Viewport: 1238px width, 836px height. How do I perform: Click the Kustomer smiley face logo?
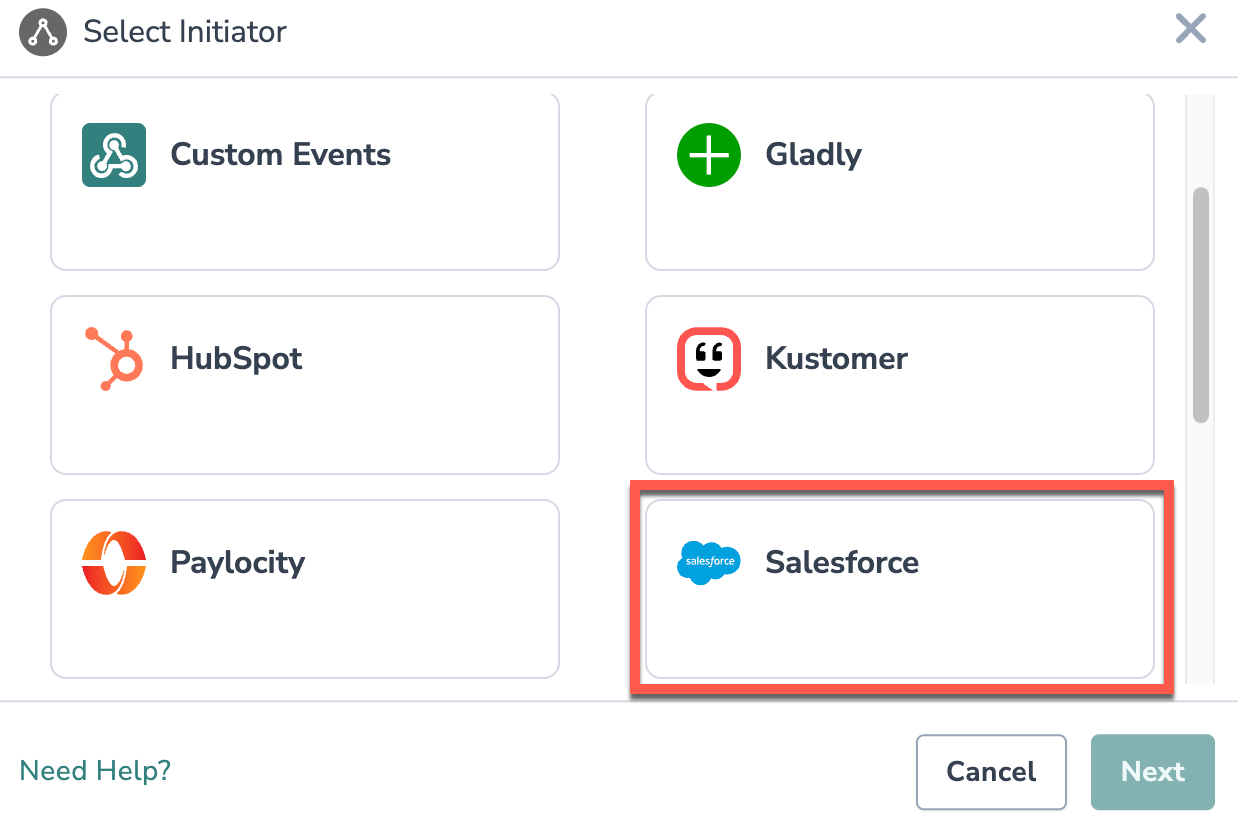(x=708, y=358)
